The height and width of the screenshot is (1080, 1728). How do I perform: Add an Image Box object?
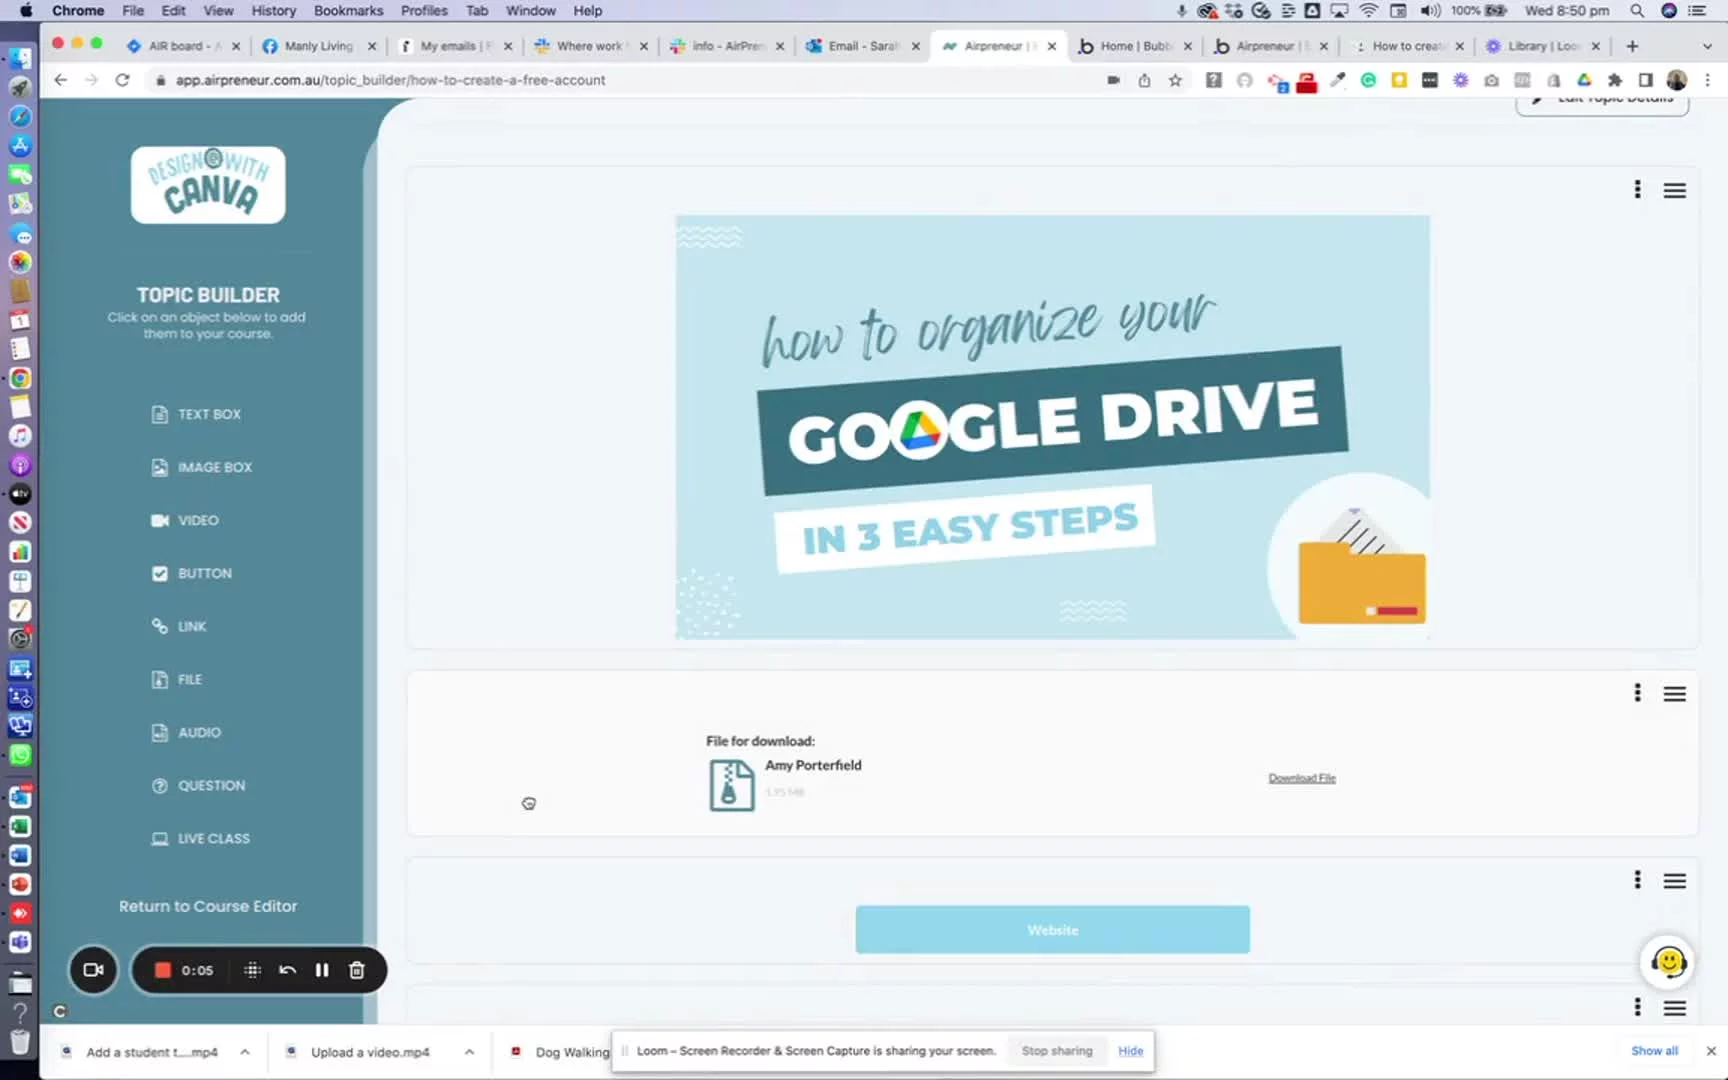pyautogui.click(x=201, y=467)
